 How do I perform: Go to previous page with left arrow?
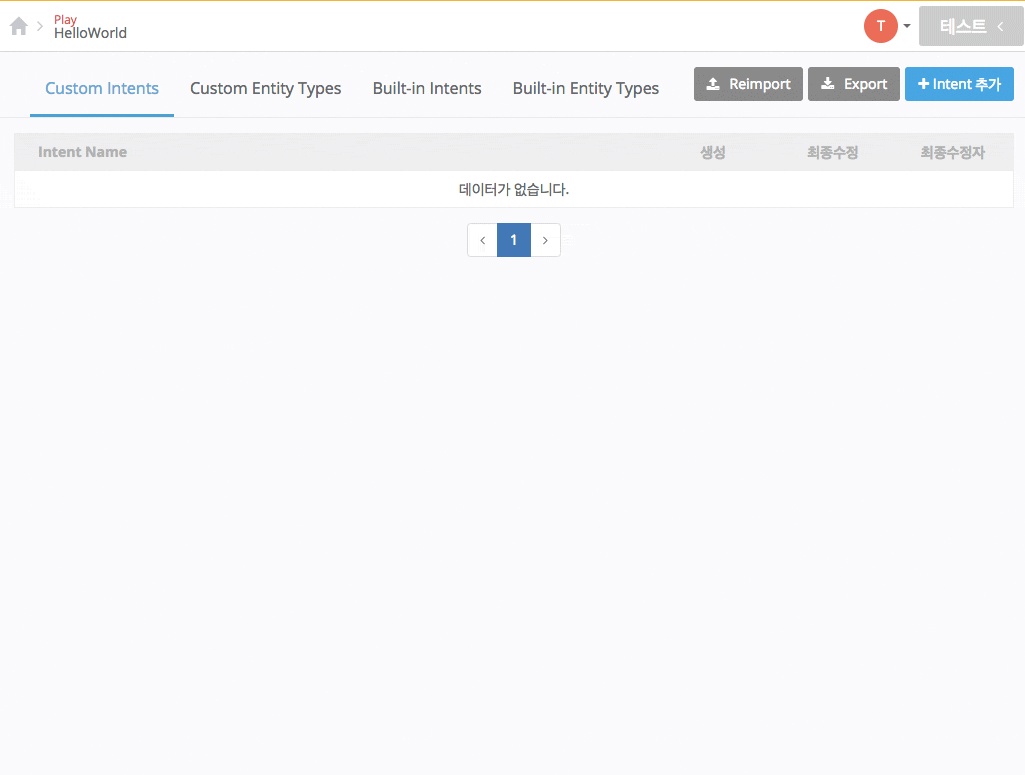click(x=482, y=240)
